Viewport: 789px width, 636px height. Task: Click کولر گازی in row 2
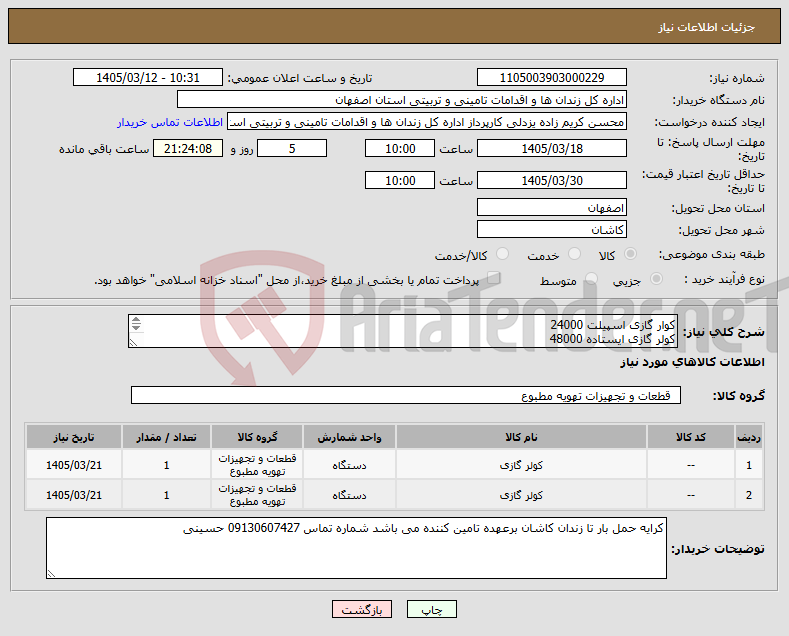point(521,495)
